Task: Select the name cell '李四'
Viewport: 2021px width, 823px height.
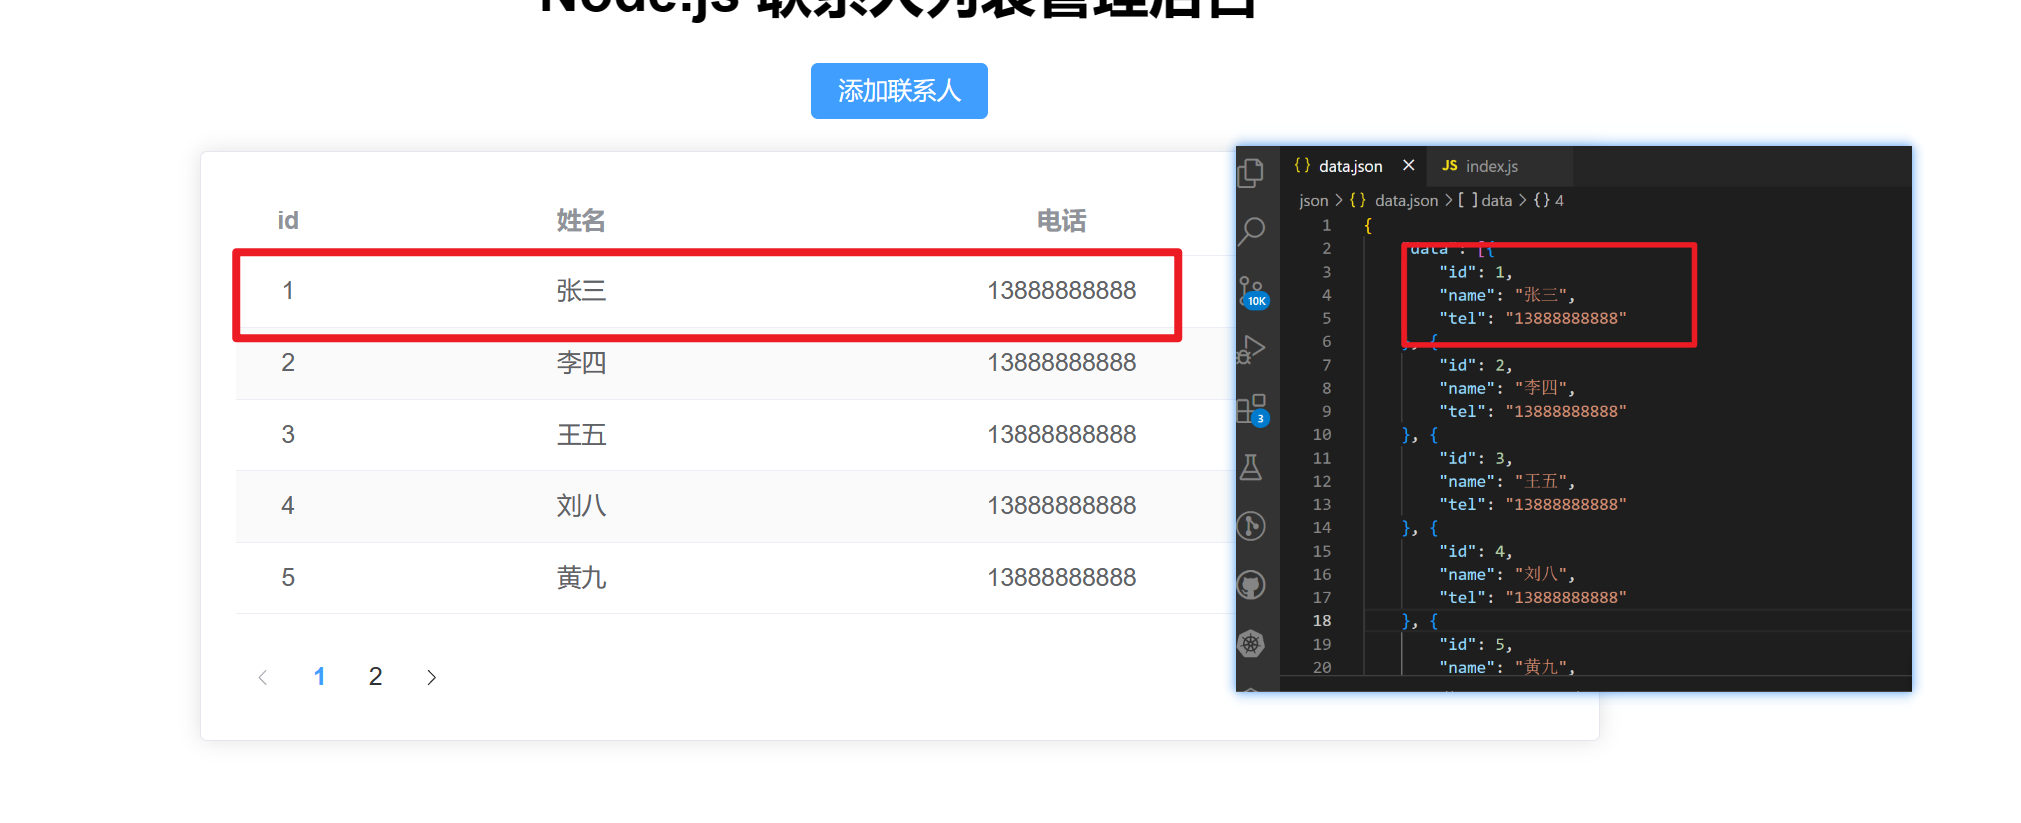Action: (581, 362)
